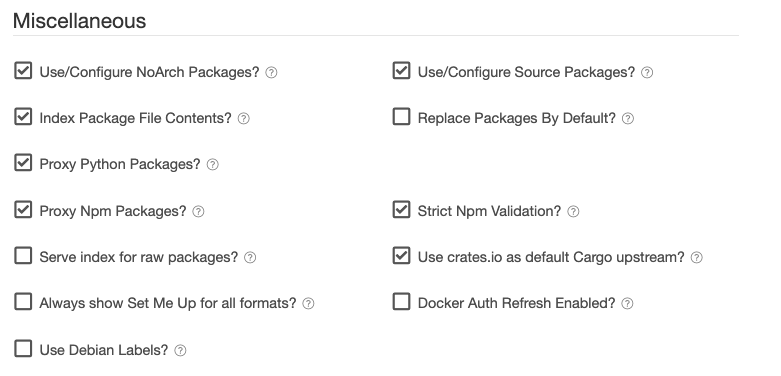Screen dimensions: 781x376
Task: Click help icon for Serve index for raw packages
Action: click(250, 257)
